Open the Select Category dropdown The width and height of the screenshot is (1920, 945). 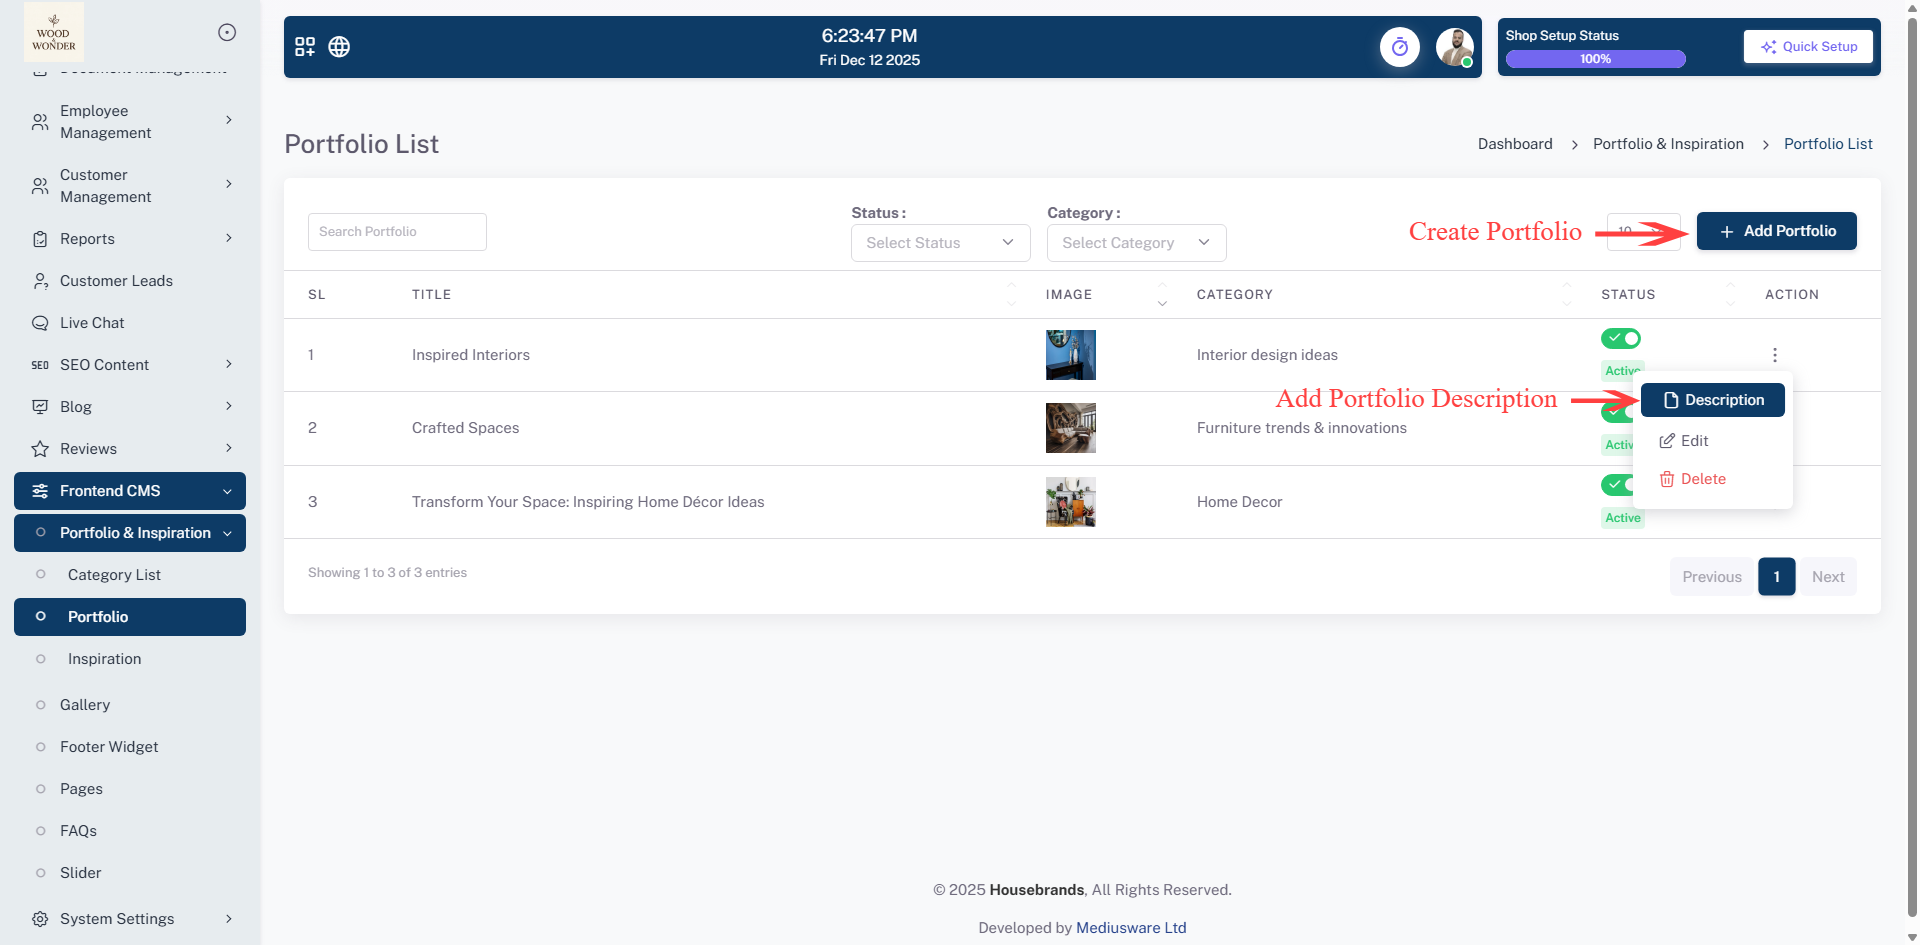(x=1136, y=243)
